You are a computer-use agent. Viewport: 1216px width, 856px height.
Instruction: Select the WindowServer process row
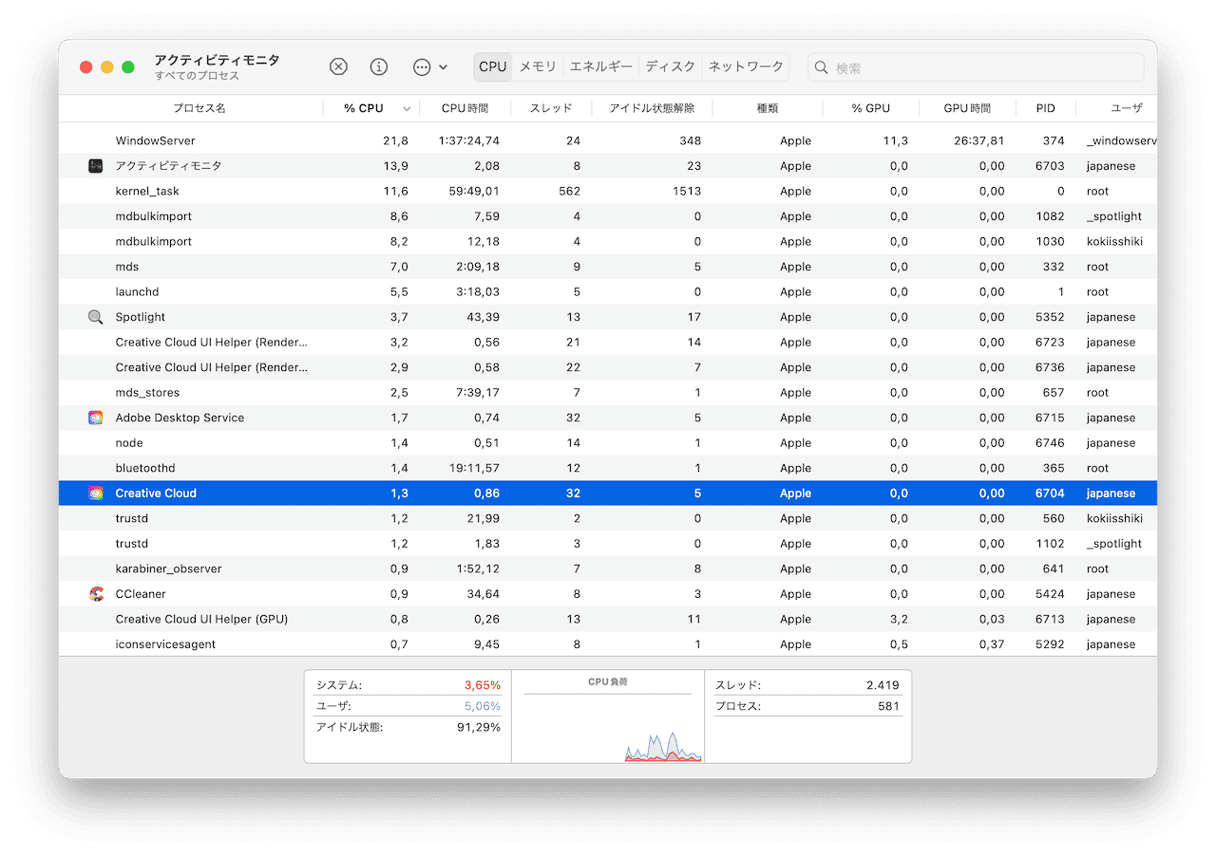pyautogui.click(x=608, y=141)
